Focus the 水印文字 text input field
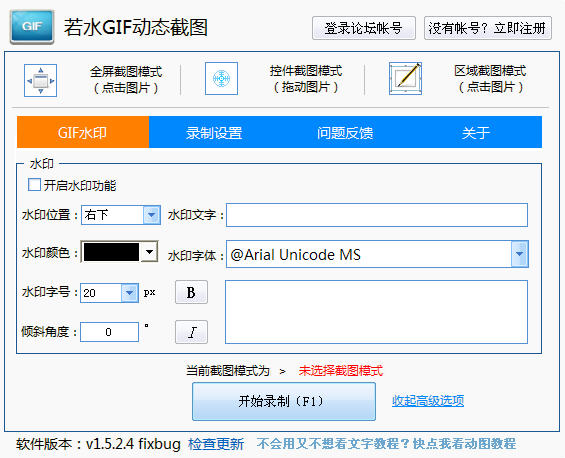The width and height of the screenshot is (565, 458). pyautogui.click(x=377, y=215)
